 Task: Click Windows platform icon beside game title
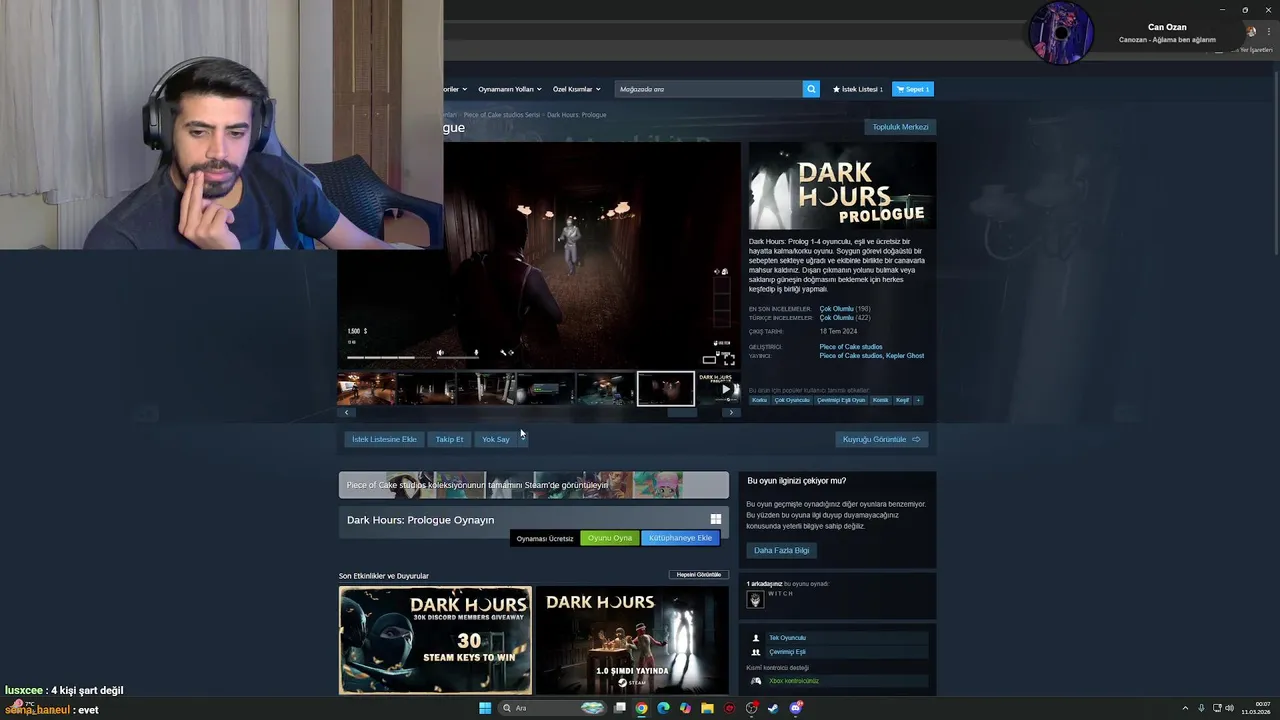coord(716,519)
